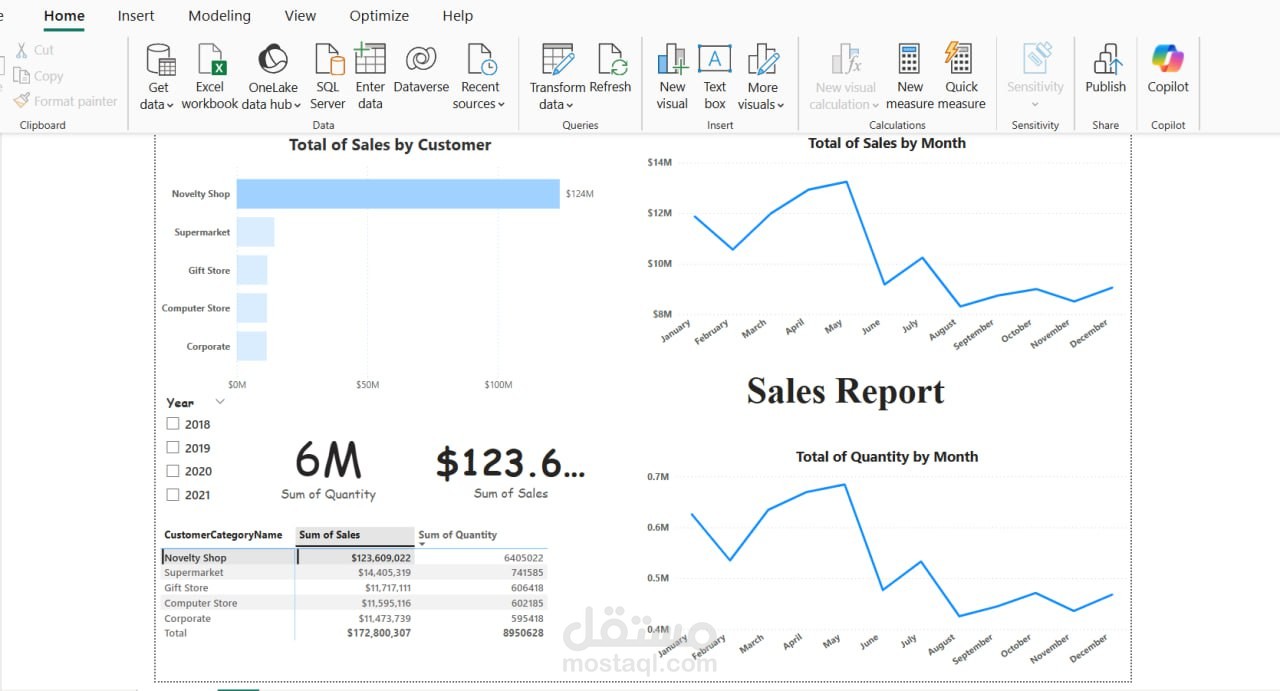Open More visuals icon

[763, 60]
